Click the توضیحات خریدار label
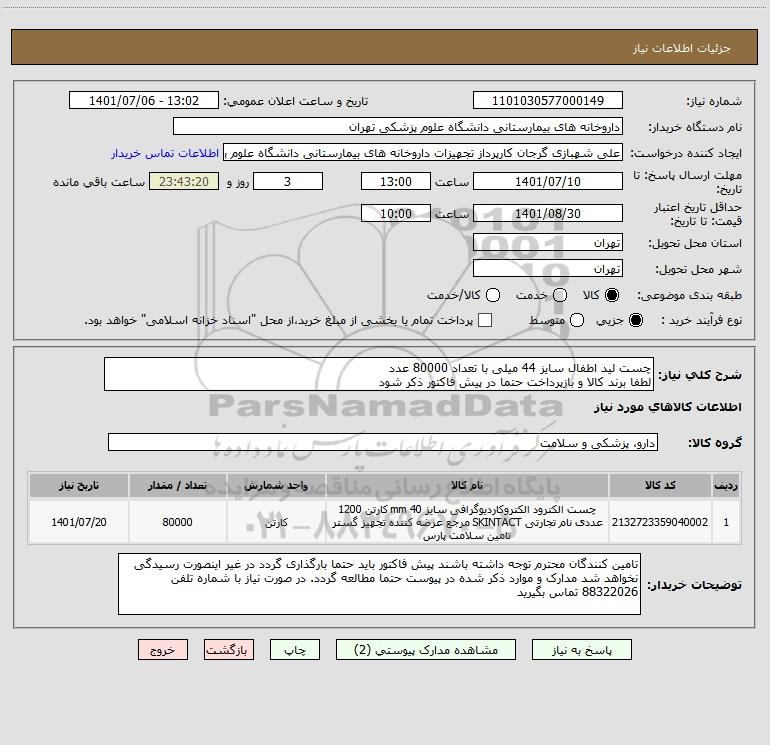Viewport: 770px width, 745px height. [x=694, y=585]
